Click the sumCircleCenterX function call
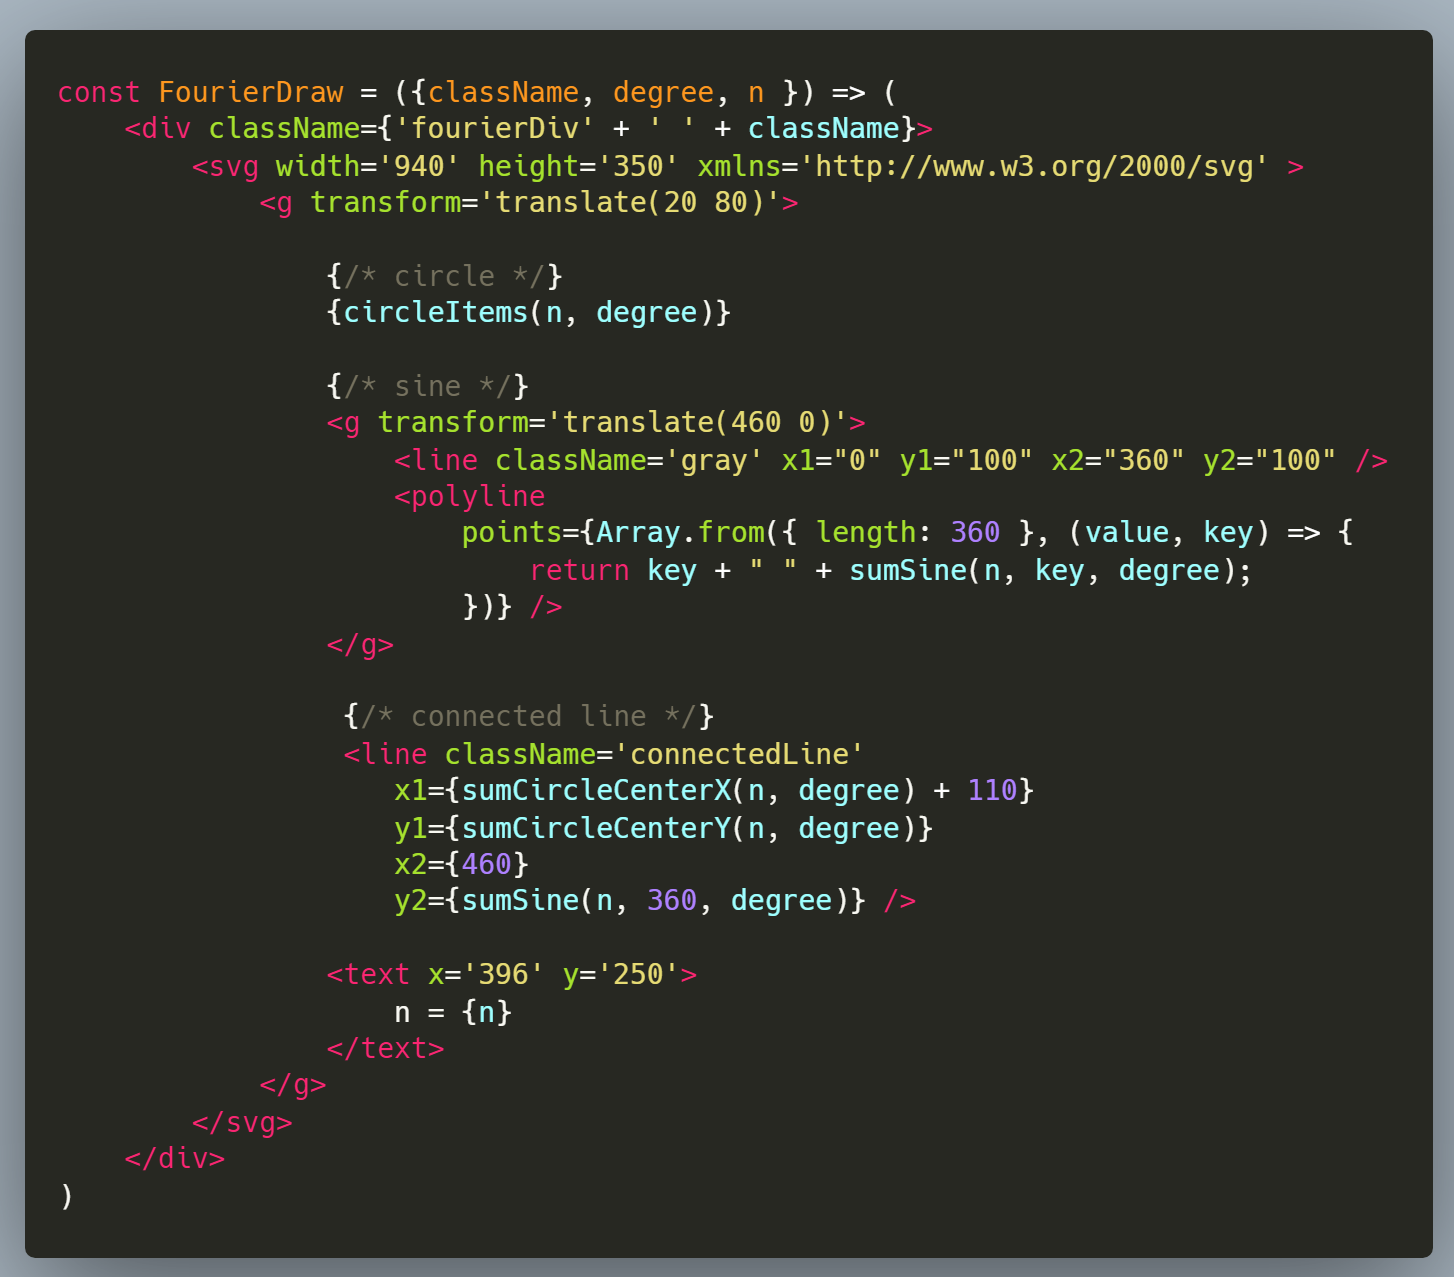Viewport: 1454px width, 1277px height. click(x=596, y=790)
